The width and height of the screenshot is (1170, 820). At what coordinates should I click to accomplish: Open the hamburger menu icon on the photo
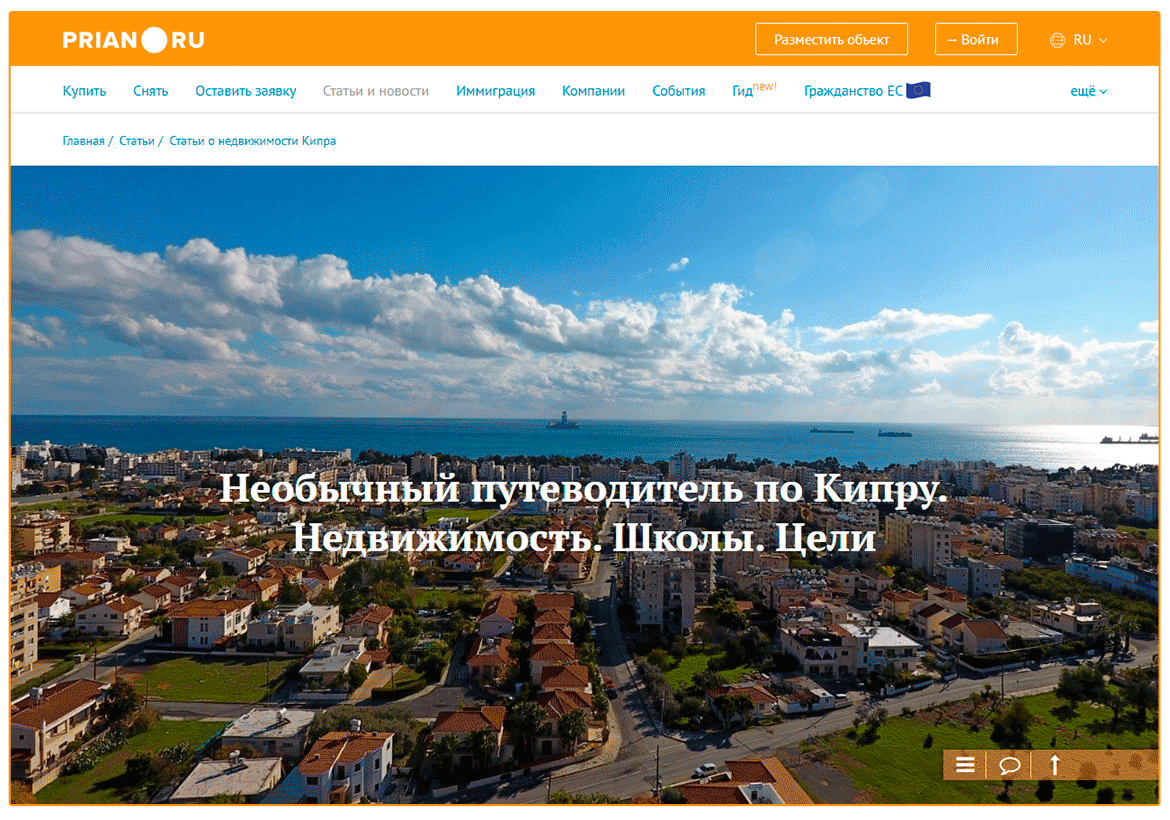[965, 765]
